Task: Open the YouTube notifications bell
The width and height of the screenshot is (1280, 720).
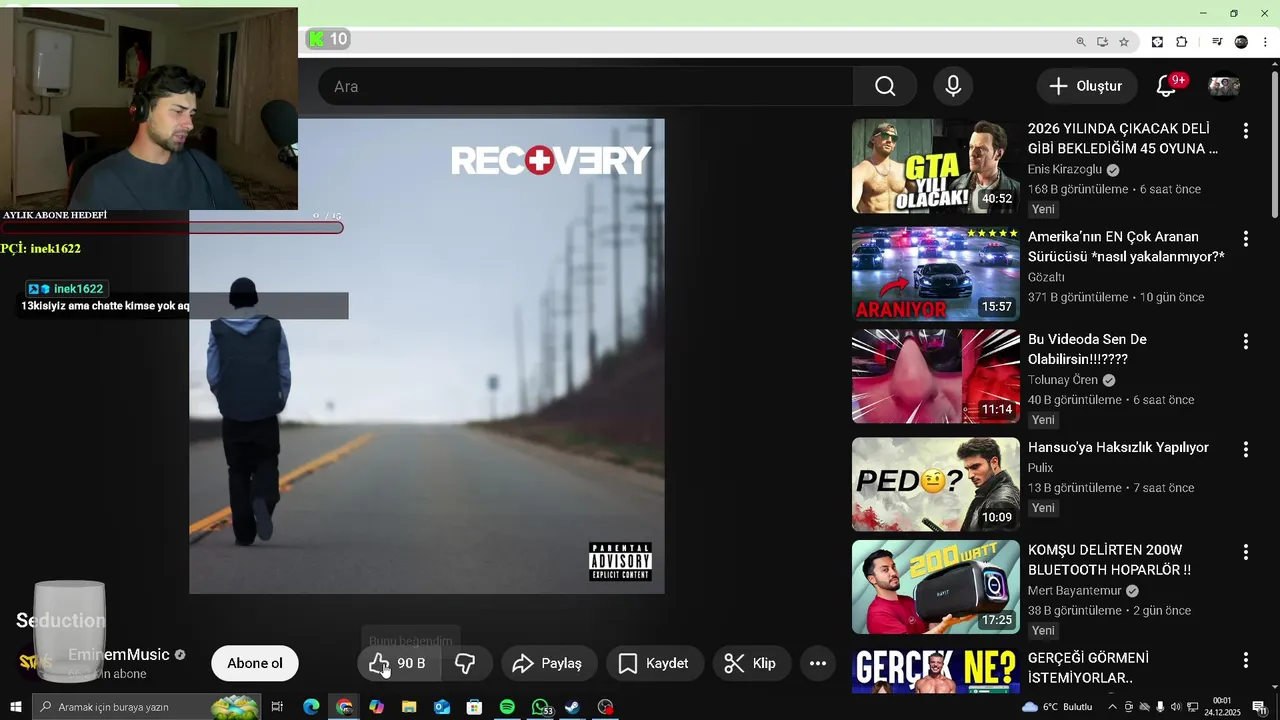Action: 1166,86
